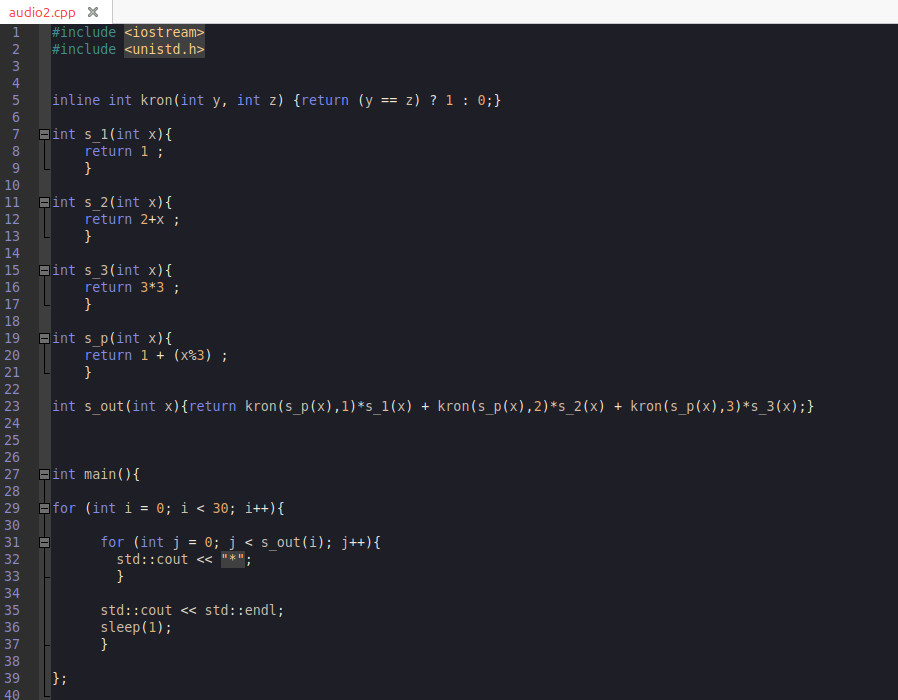898x700 pixels.
Task: Click line number 1 in the margin
Action: tap(16, 33)
